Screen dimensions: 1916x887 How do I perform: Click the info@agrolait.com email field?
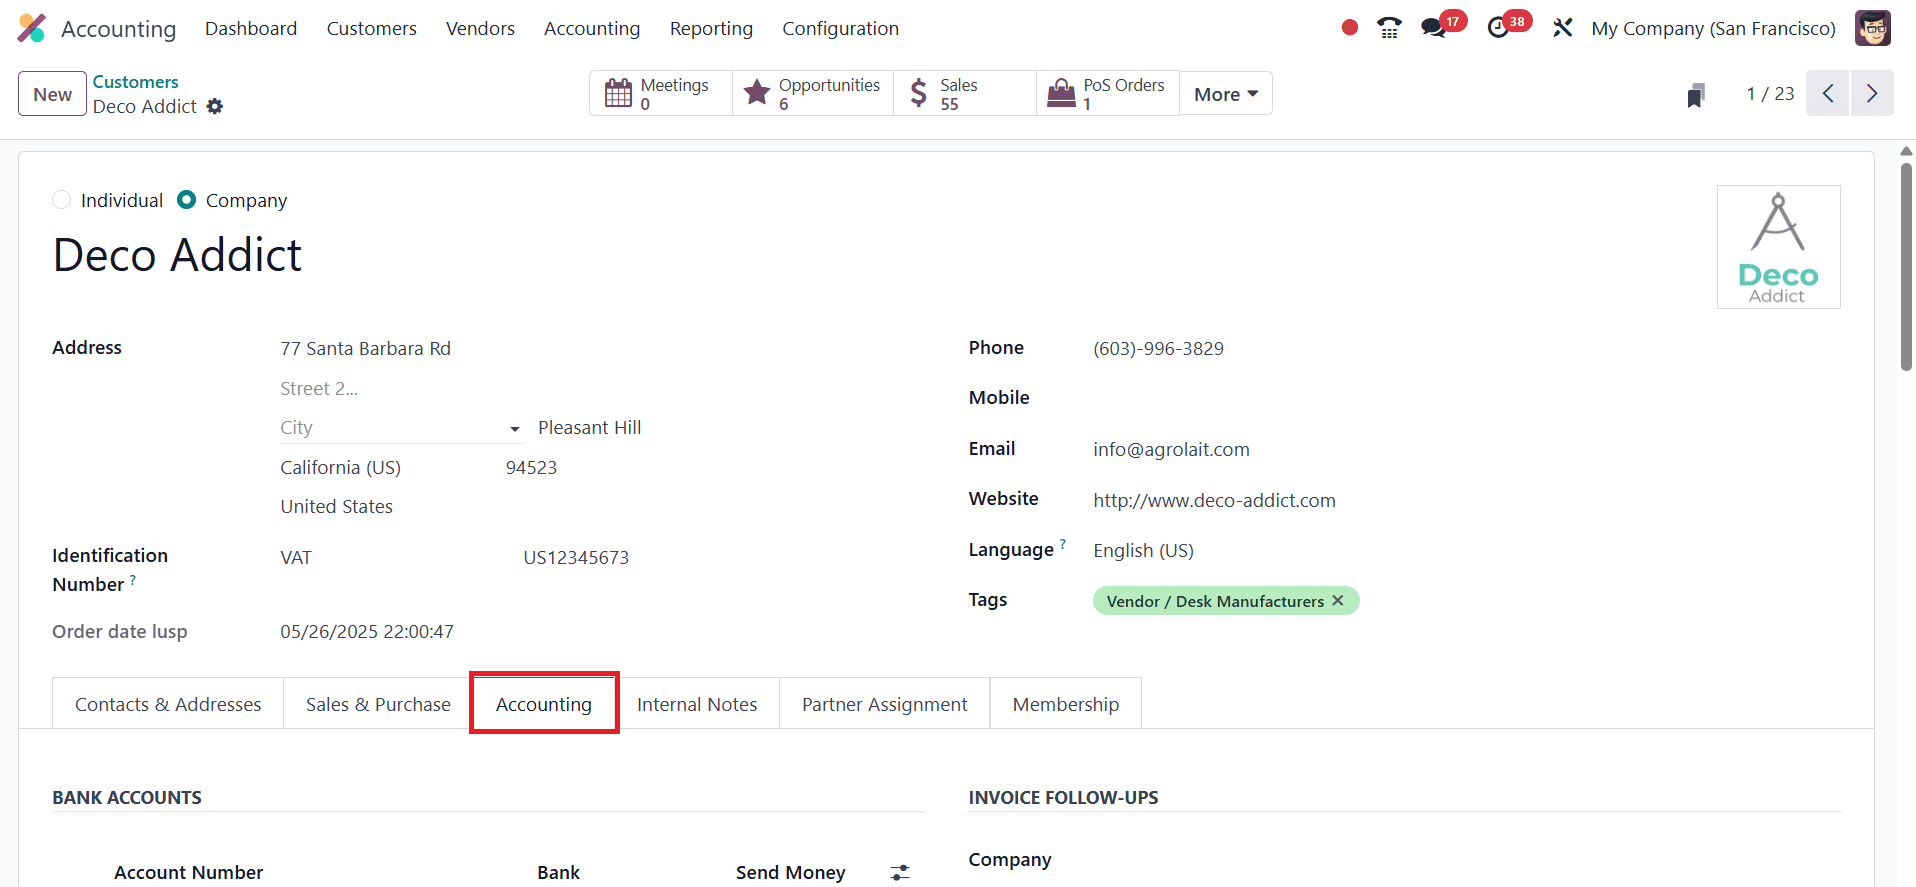[1171, 450]
